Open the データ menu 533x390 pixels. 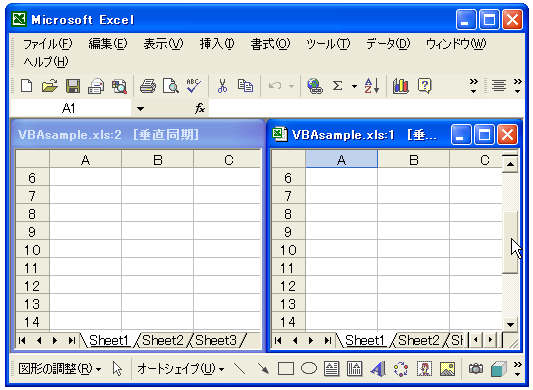(388, 44)
